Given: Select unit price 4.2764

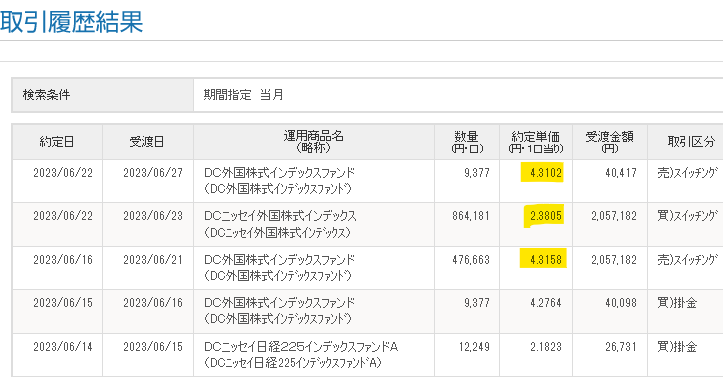Looking at the screenshot, I should click(545, 303).
